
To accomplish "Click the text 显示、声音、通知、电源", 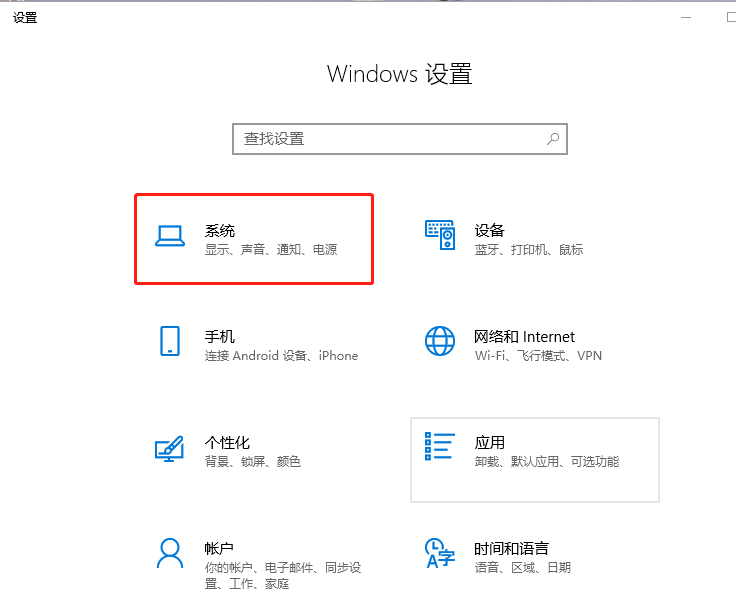I will point(271,250).
